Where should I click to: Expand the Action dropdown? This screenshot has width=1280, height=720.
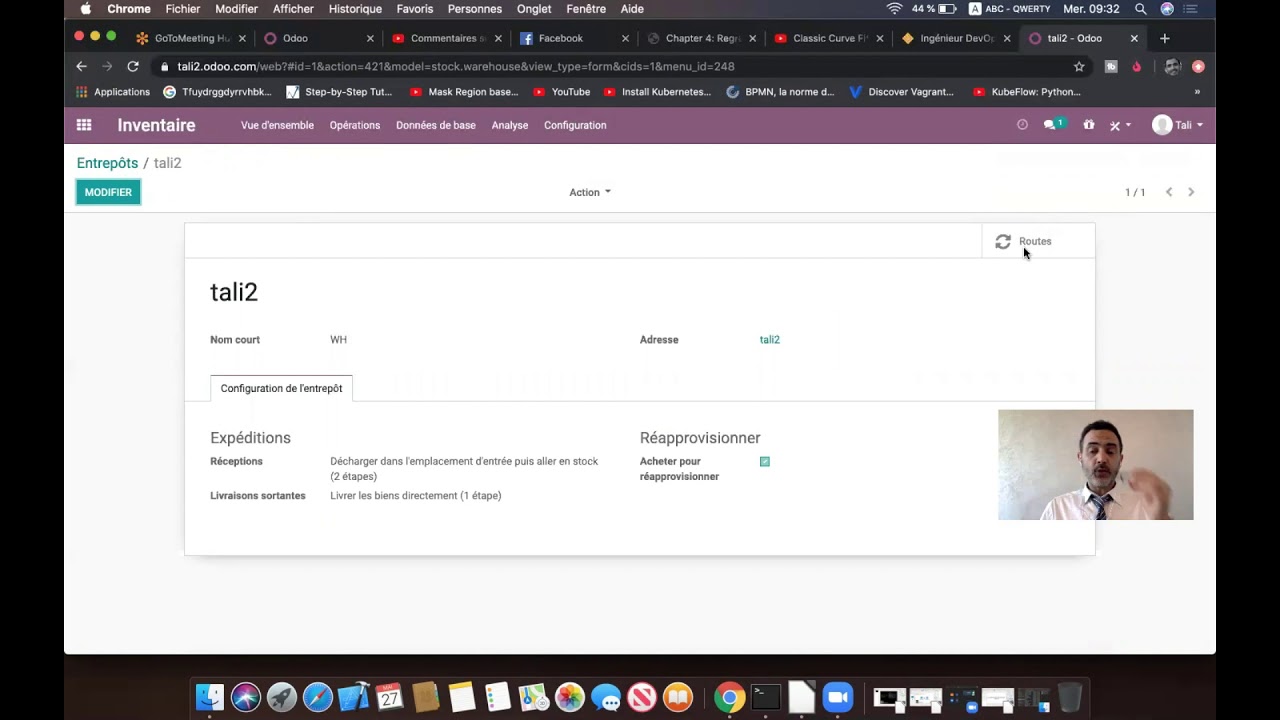[590, 192]
